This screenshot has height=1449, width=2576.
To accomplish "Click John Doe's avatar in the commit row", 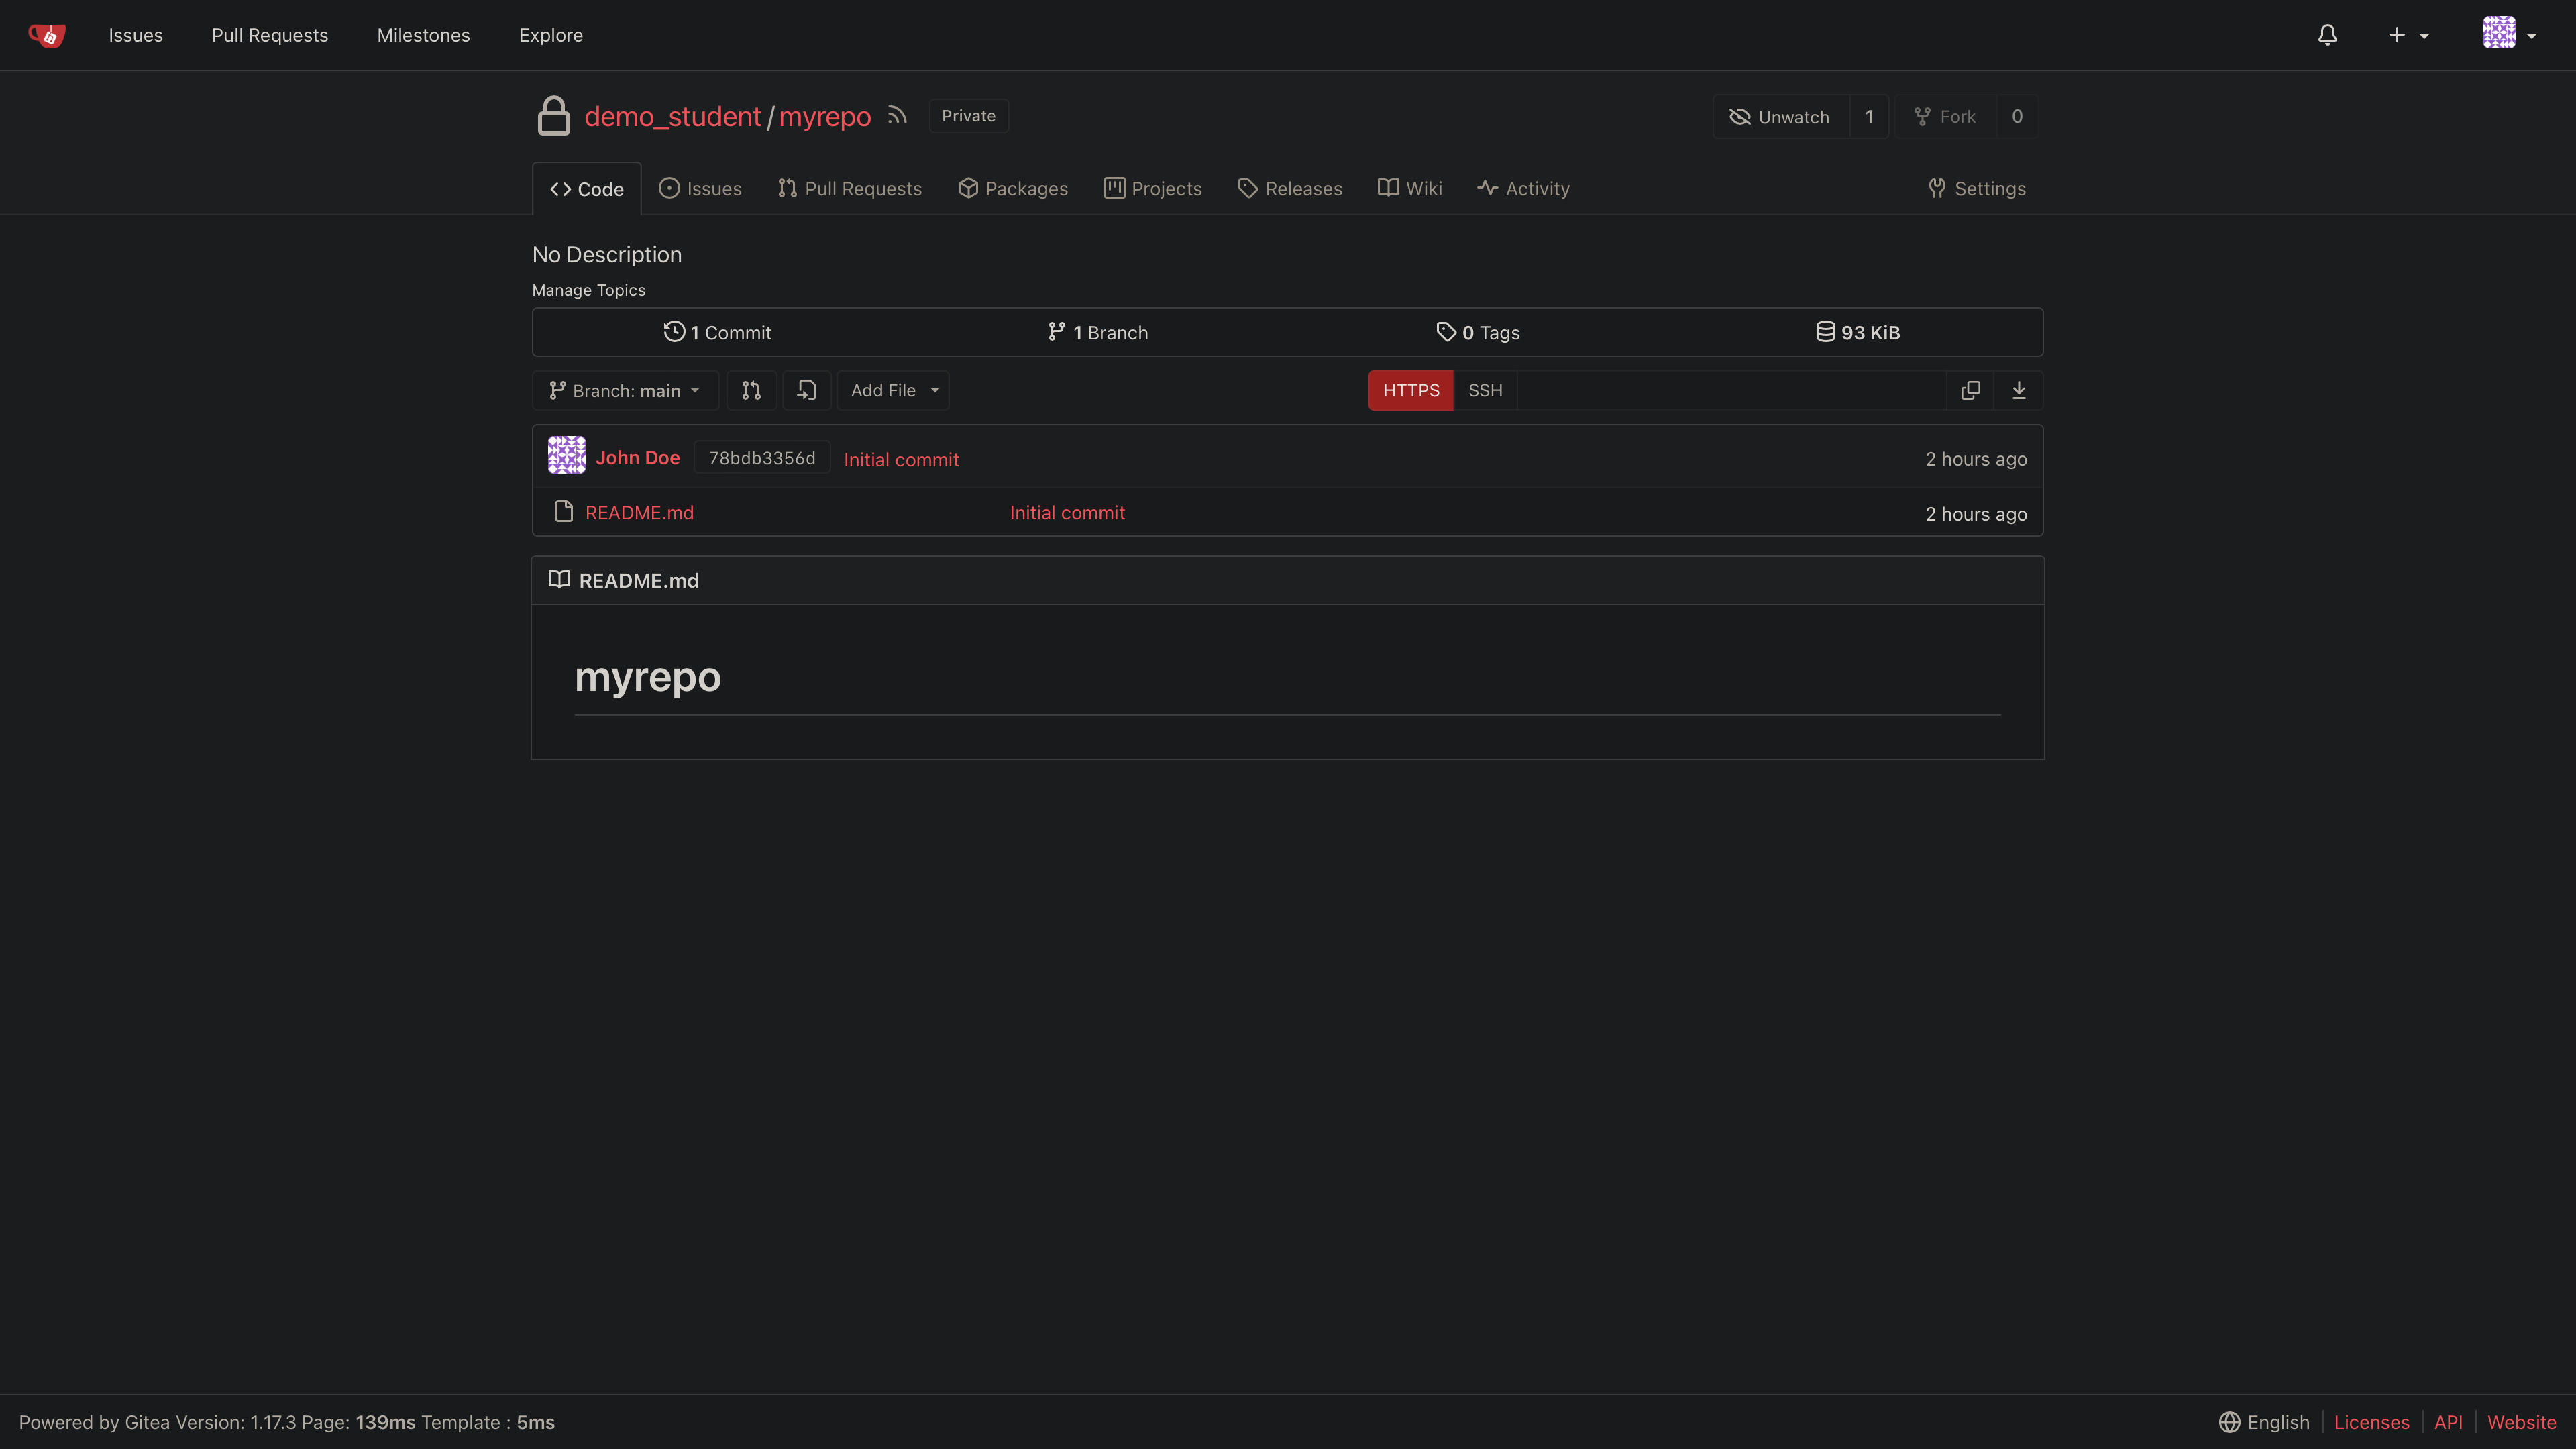I will pos(566,456).
